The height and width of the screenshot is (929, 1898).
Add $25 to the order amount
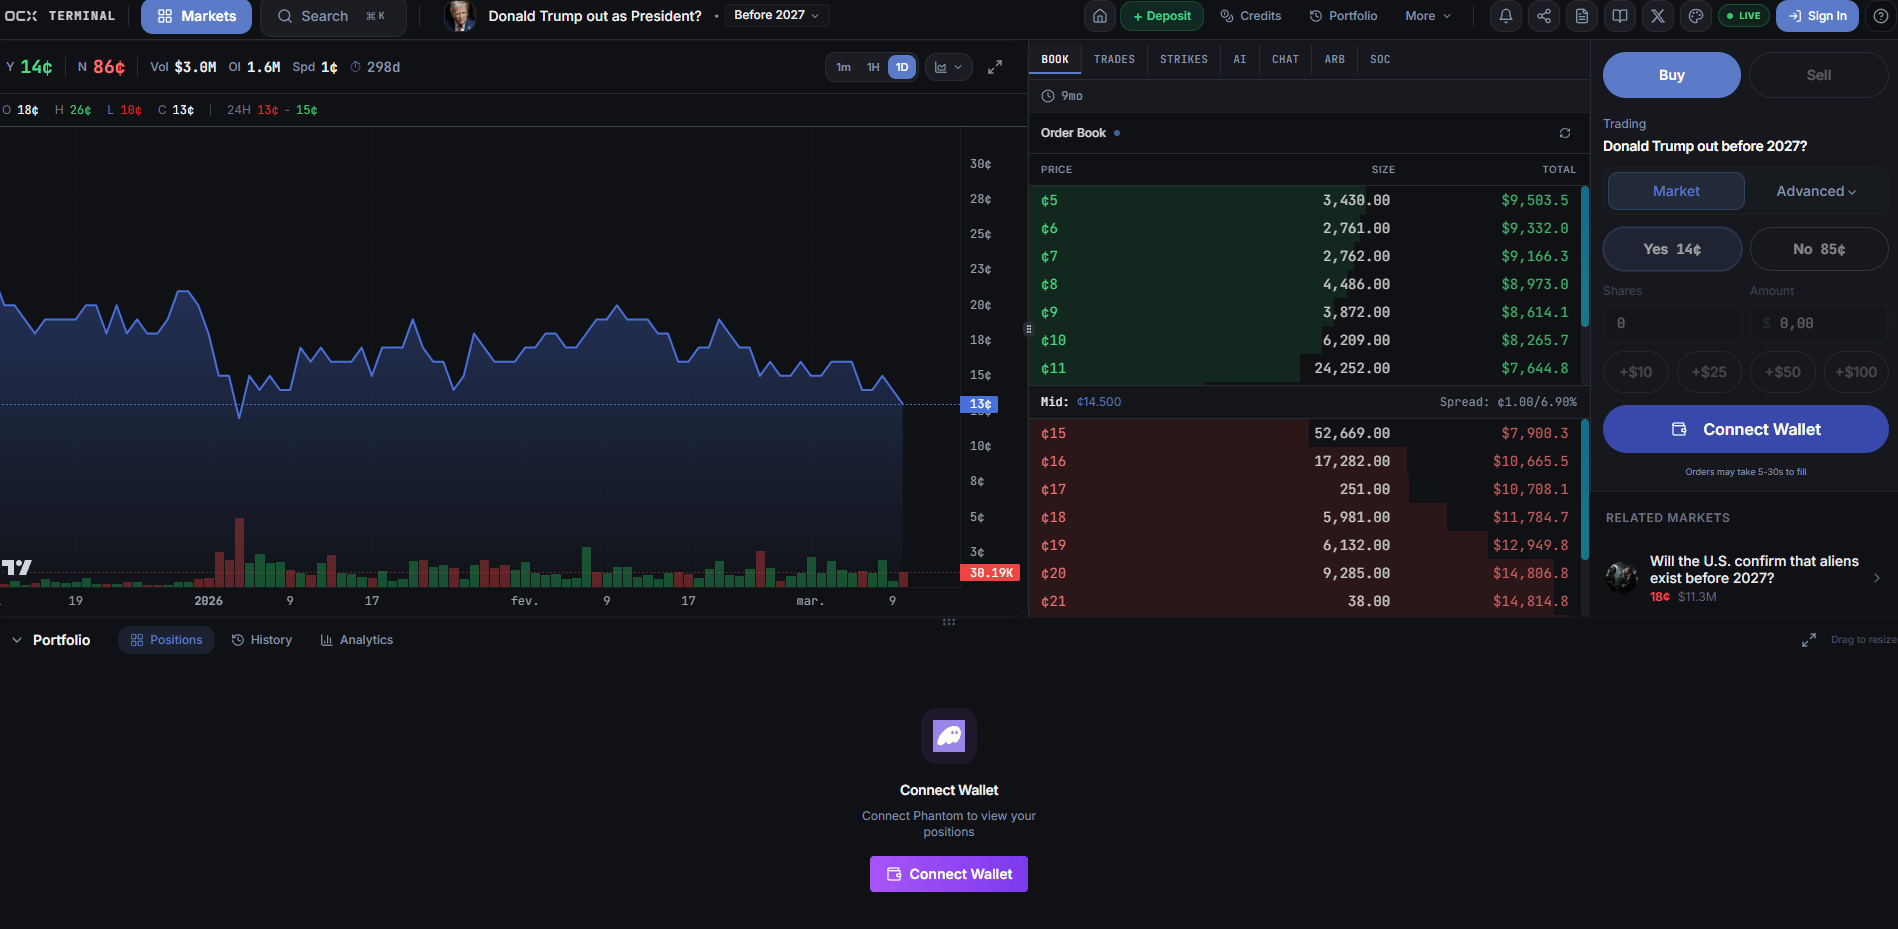pyautogui.click(x=1709, y=372)
